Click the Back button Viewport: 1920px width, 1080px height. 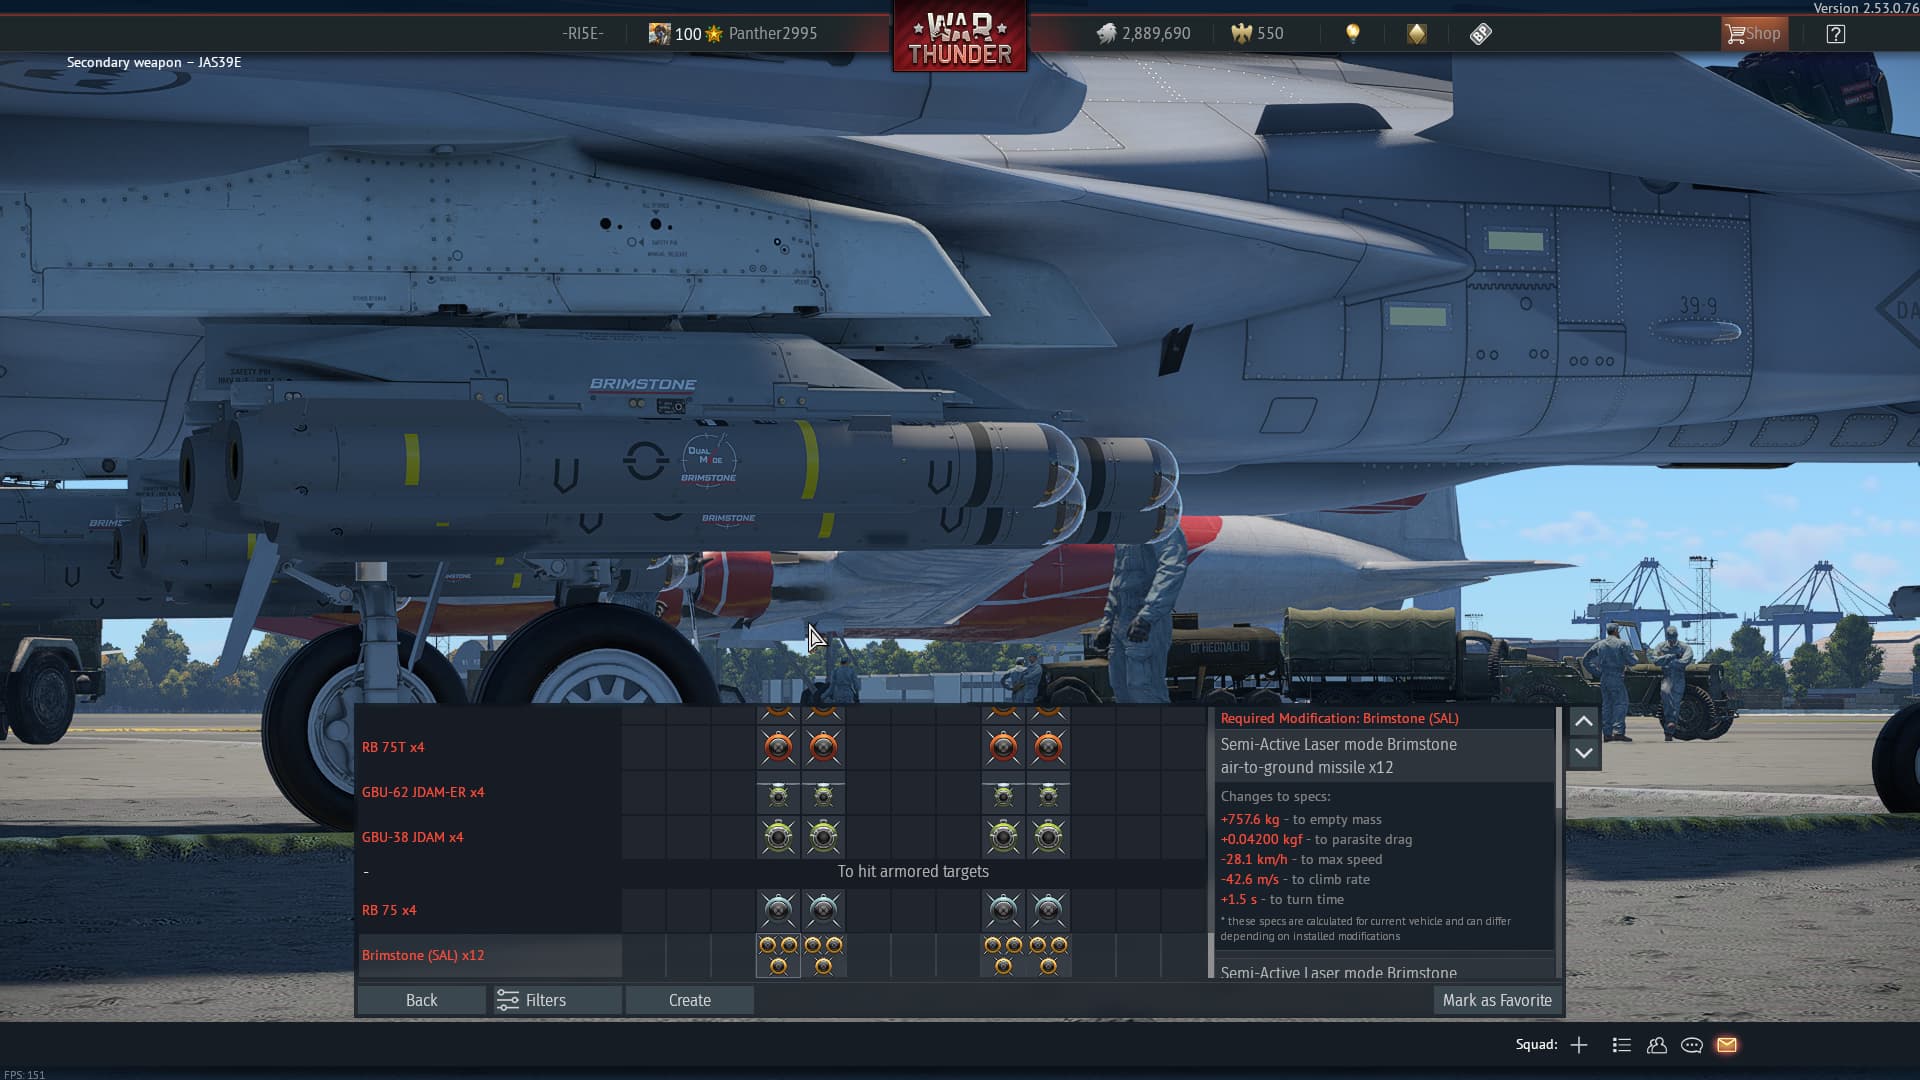pyautogui.click(x=421, y=1000)
